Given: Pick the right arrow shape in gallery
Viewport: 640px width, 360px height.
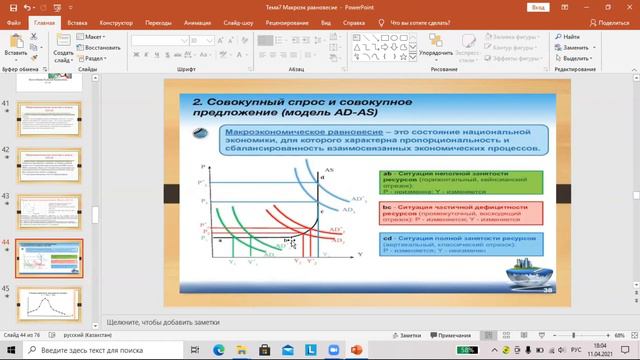Looking at the screenshot, I should [384, 47].
